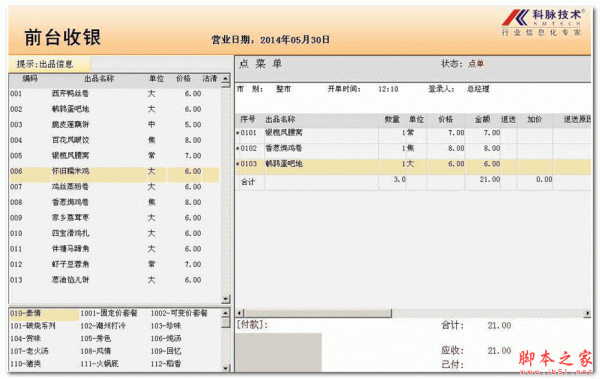
Task: Select dish 013 in the product list
Action: (x=115, y=280)
